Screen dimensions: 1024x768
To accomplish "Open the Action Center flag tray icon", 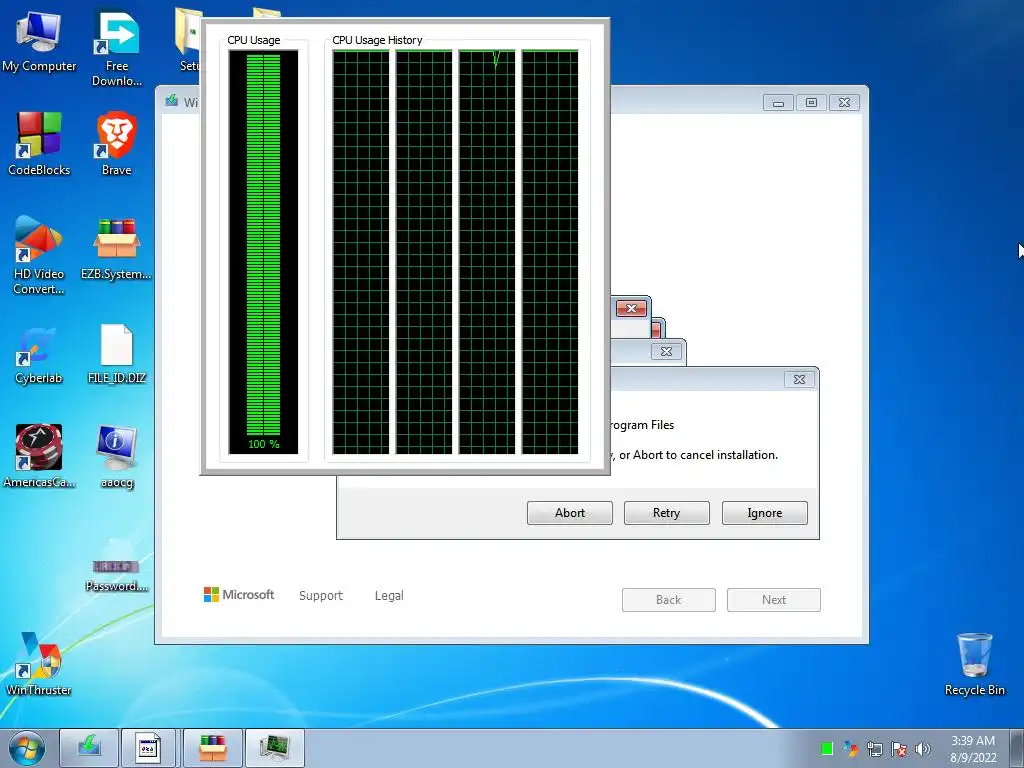I will 899,749.
